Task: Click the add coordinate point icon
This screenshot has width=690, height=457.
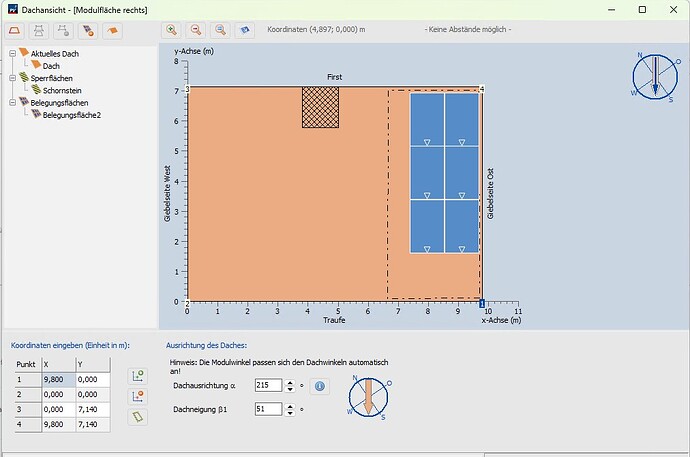Action: point(138,376)
